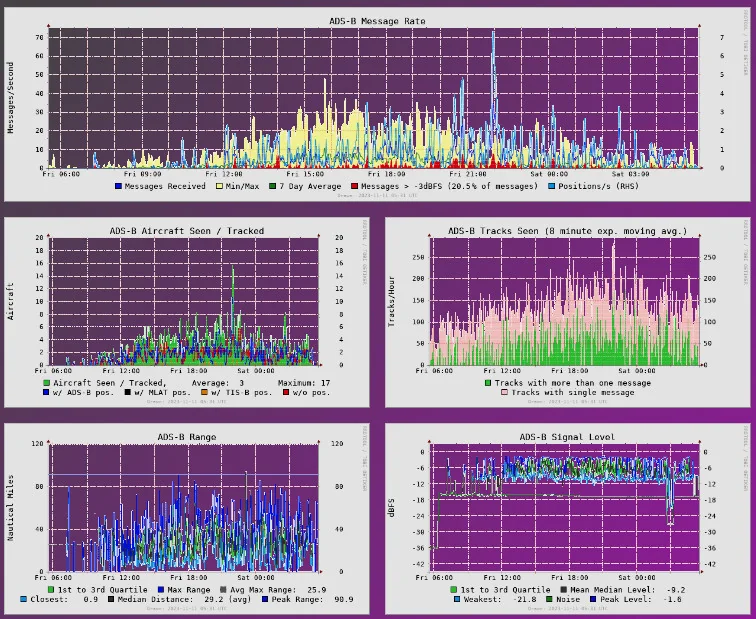Select the blue w/ ADS-B pos. swatch
The image size is (756, 619).
tap(47, 393)
